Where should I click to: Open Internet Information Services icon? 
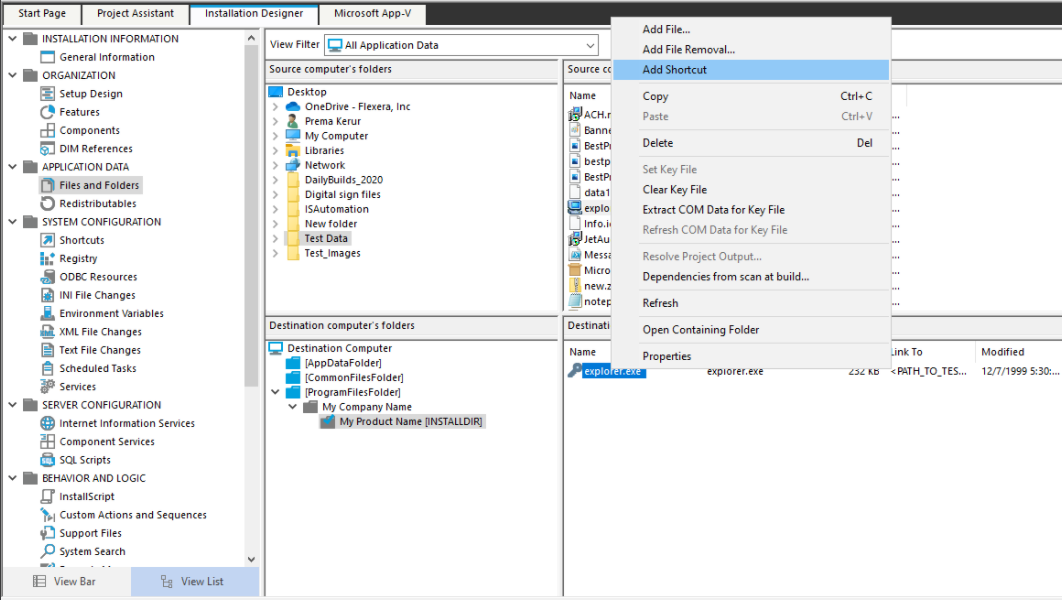coord(48,424)
